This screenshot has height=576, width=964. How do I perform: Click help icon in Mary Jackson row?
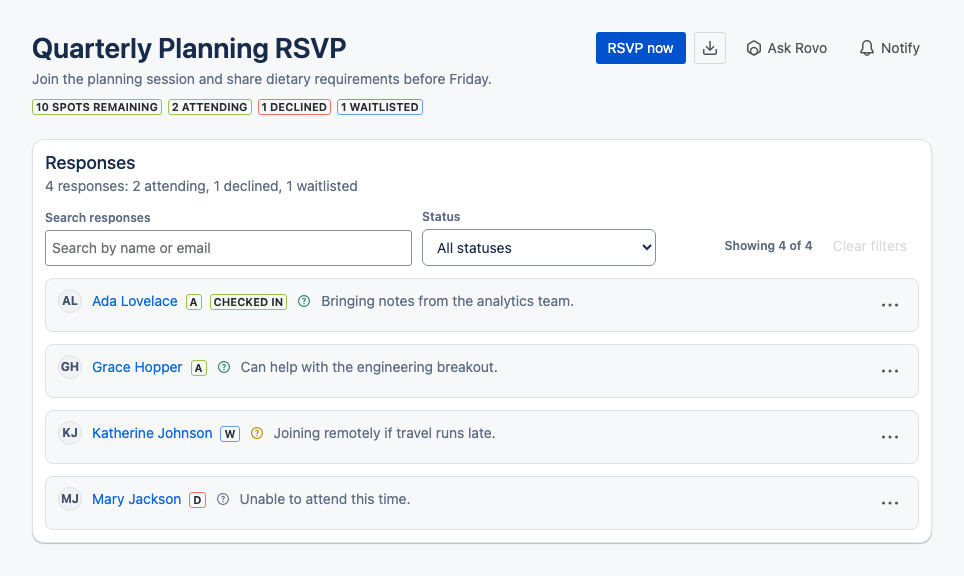pos(223,499)
